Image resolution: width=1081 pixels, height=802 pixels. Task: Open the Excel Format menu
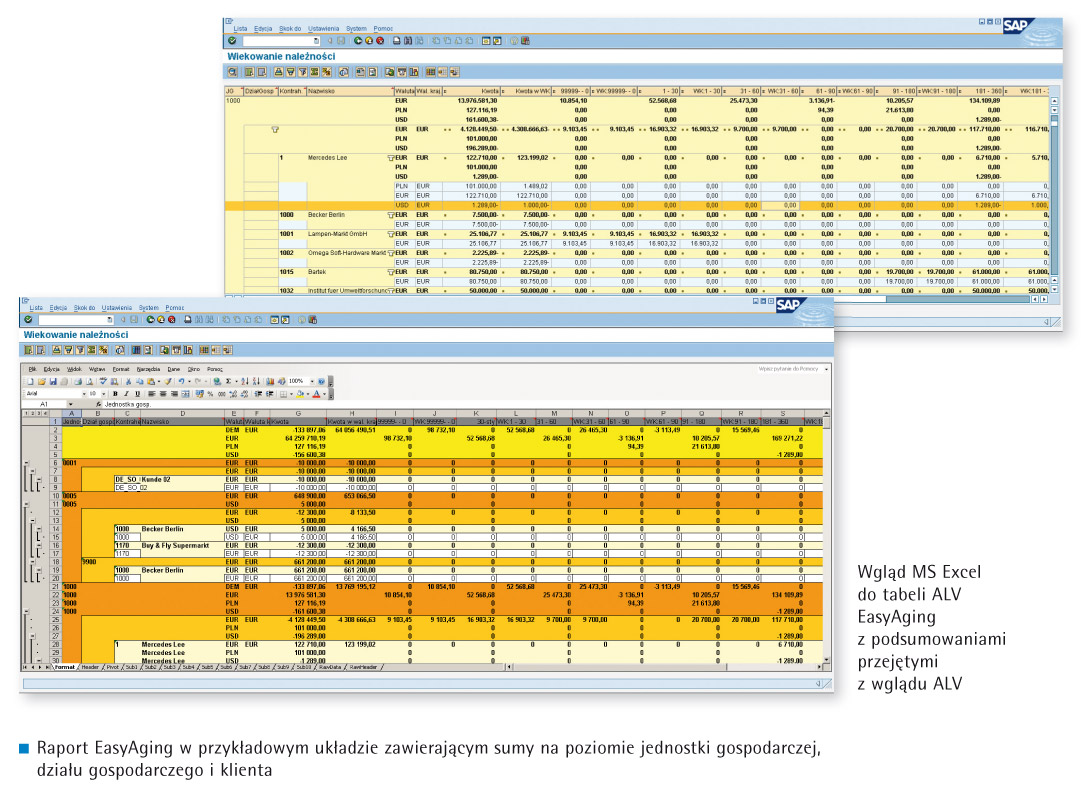[x=121, y=369]
